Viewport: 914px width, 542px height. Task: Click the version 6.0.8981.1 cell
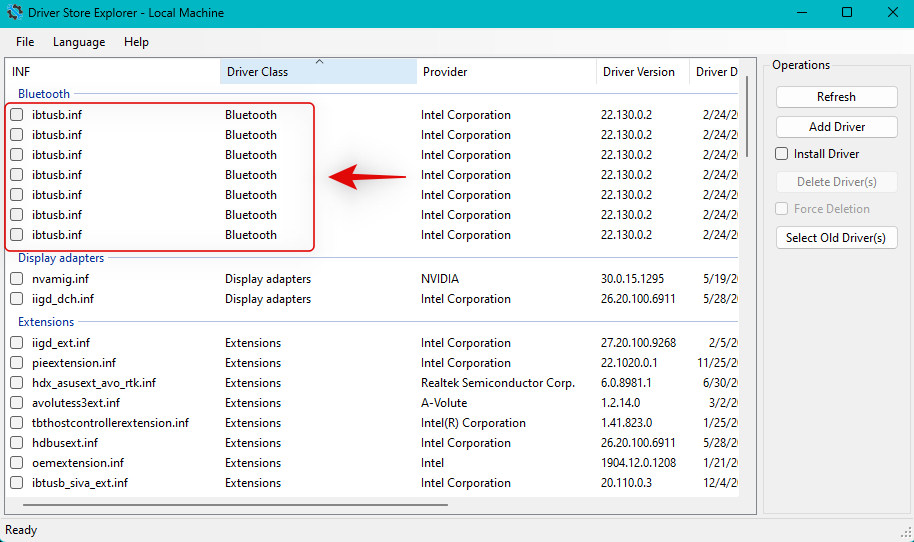(x=626, y=383)
